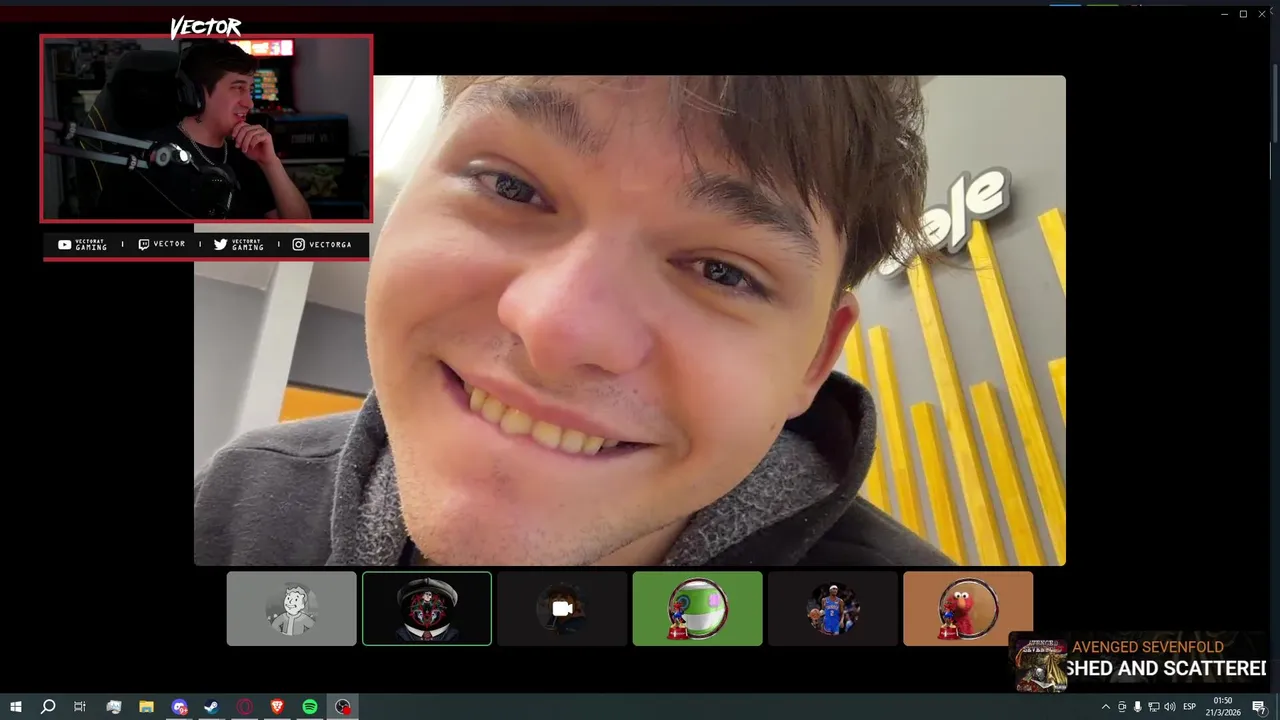Viewport: 1280px width, 720px height.
Task: Open the volume control tray icon
Action: tap(1169, 707)
